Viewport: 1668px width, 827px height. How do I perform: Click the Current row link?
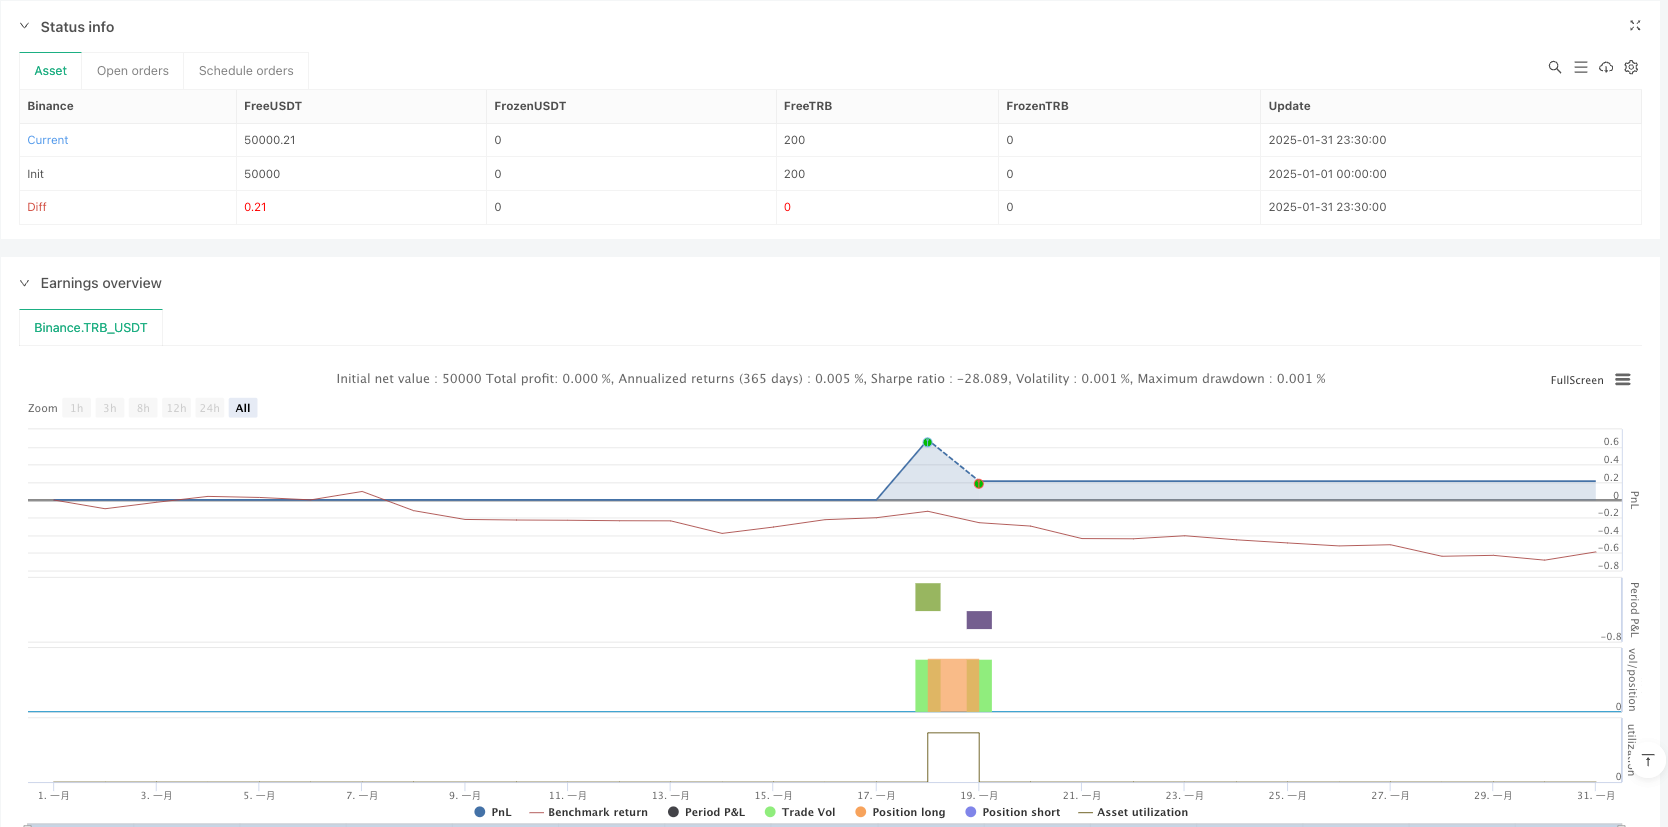click(x=48, y=140)
